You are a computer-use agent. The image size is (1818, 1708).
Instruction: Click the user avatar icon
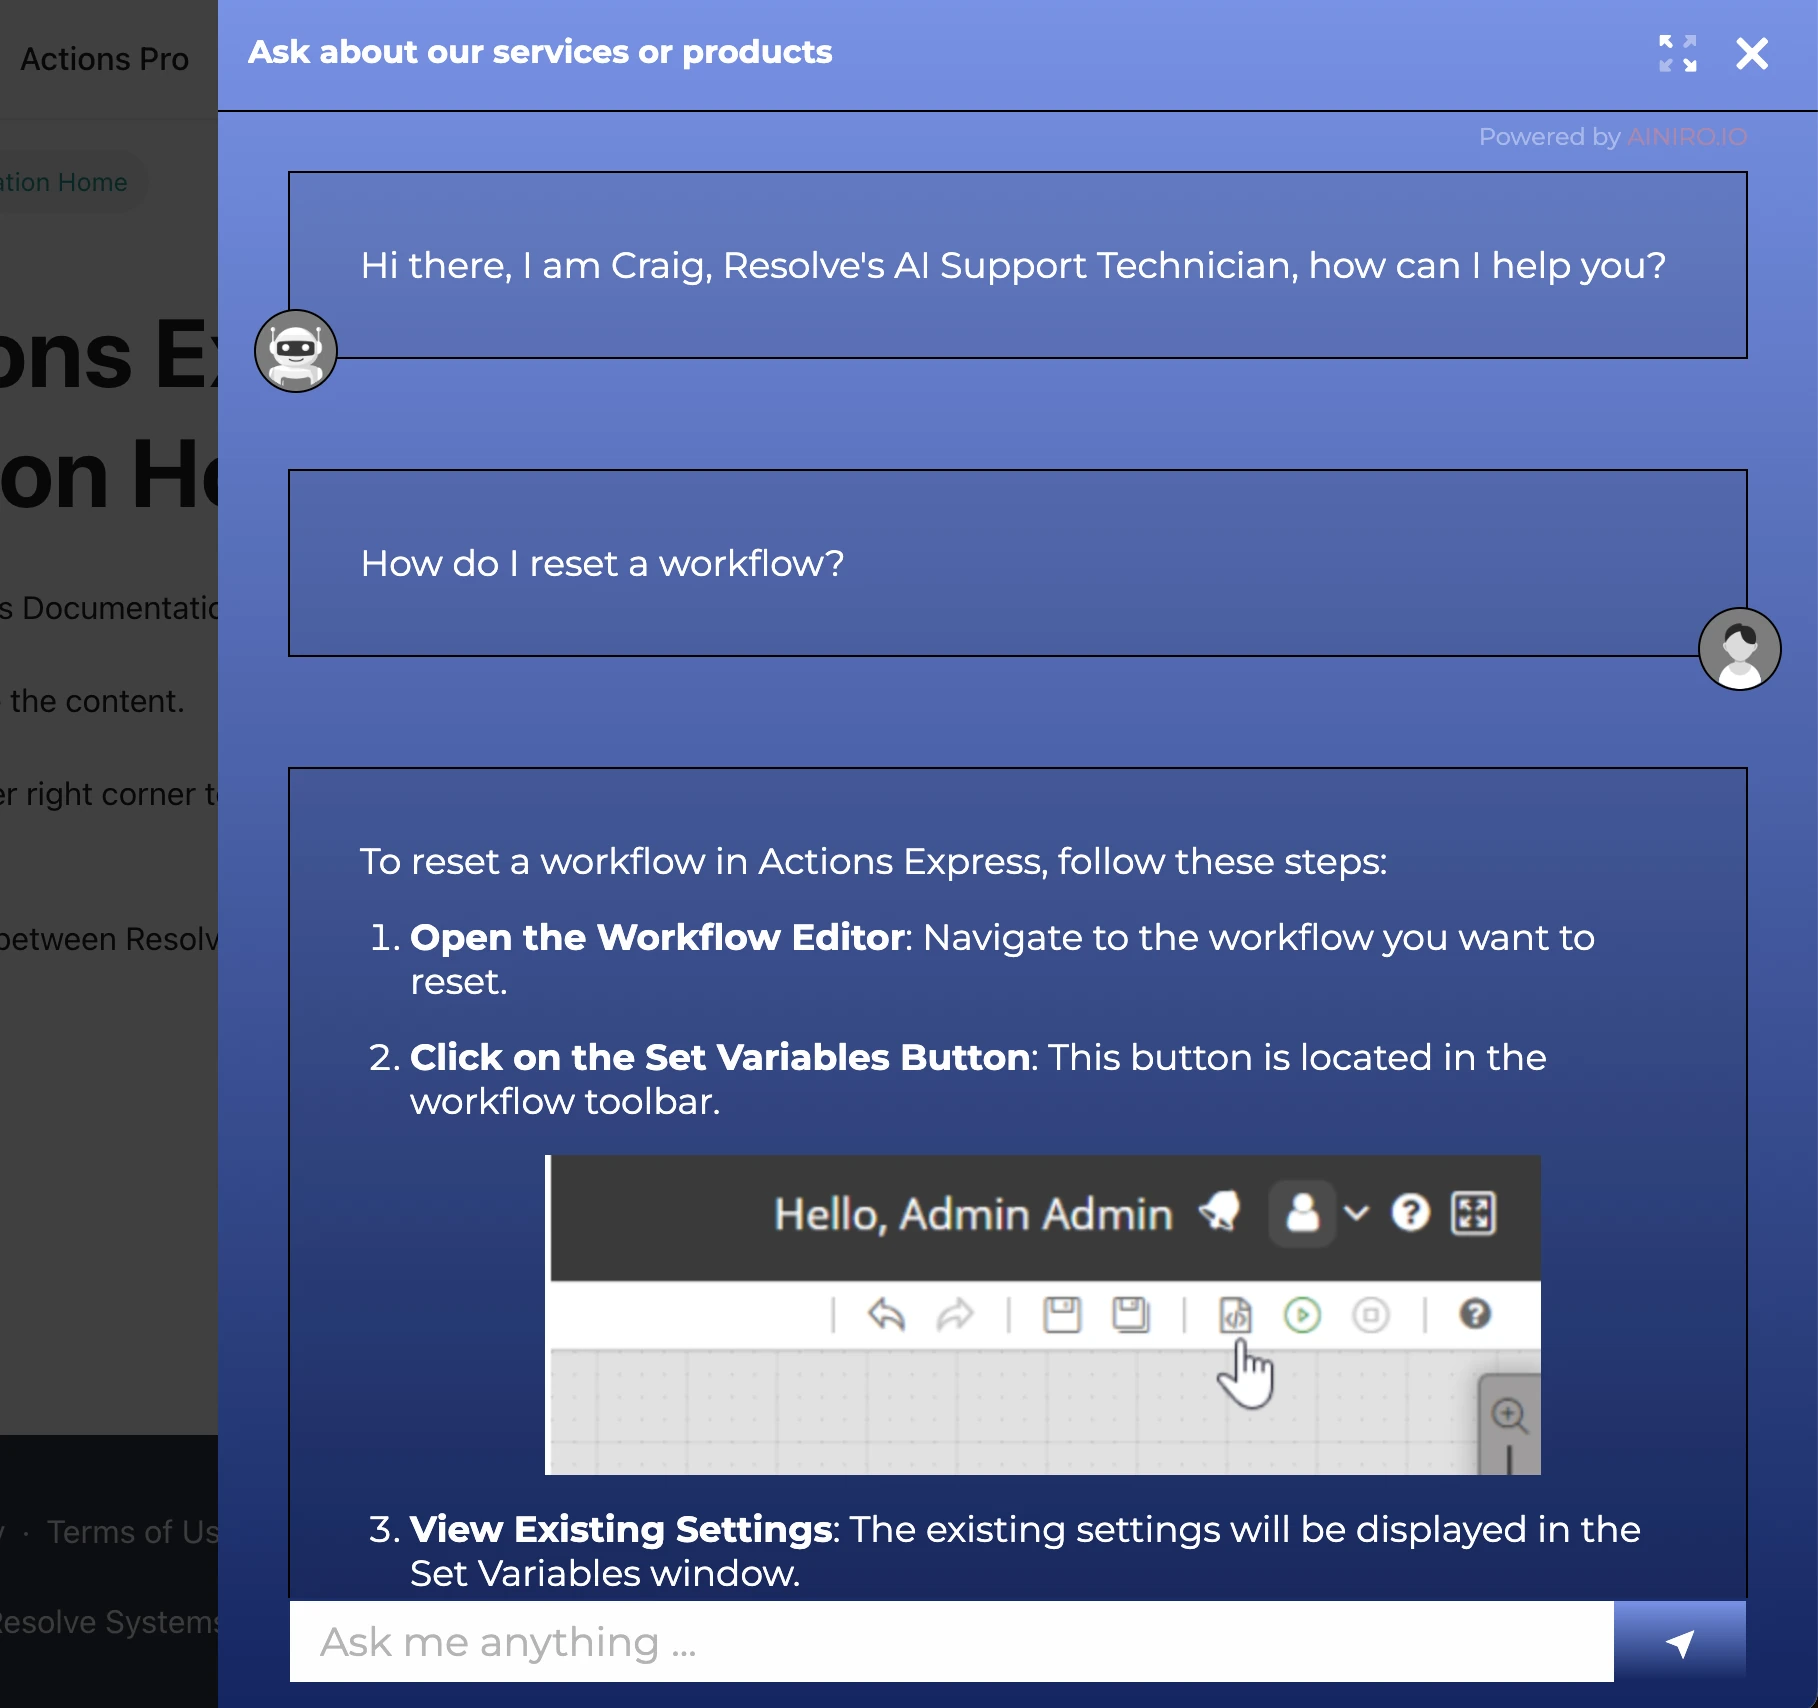(x=1740, y=649)
